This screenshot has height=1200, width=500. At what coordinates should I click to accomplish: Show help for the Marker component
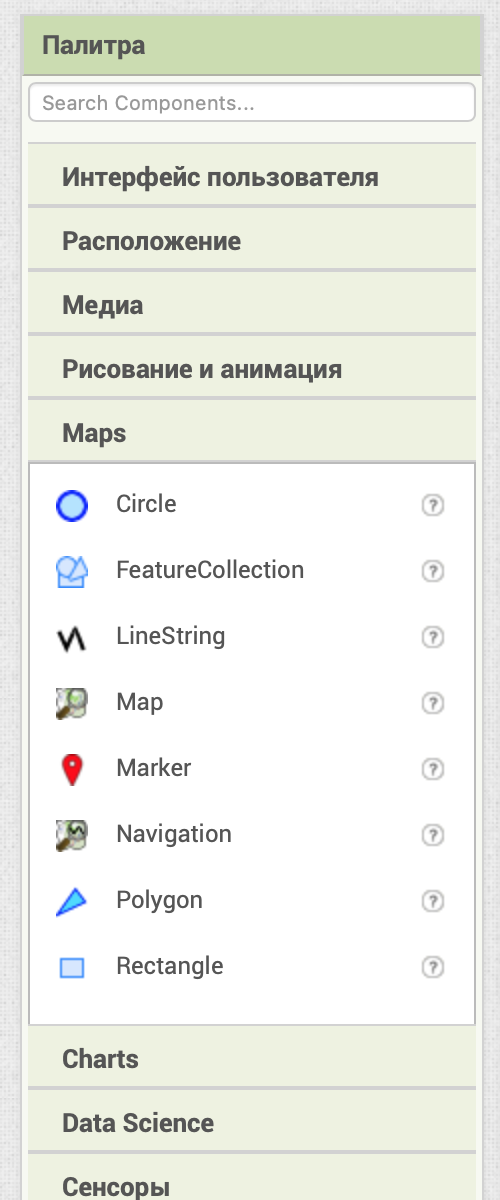(x=432, y=770)
